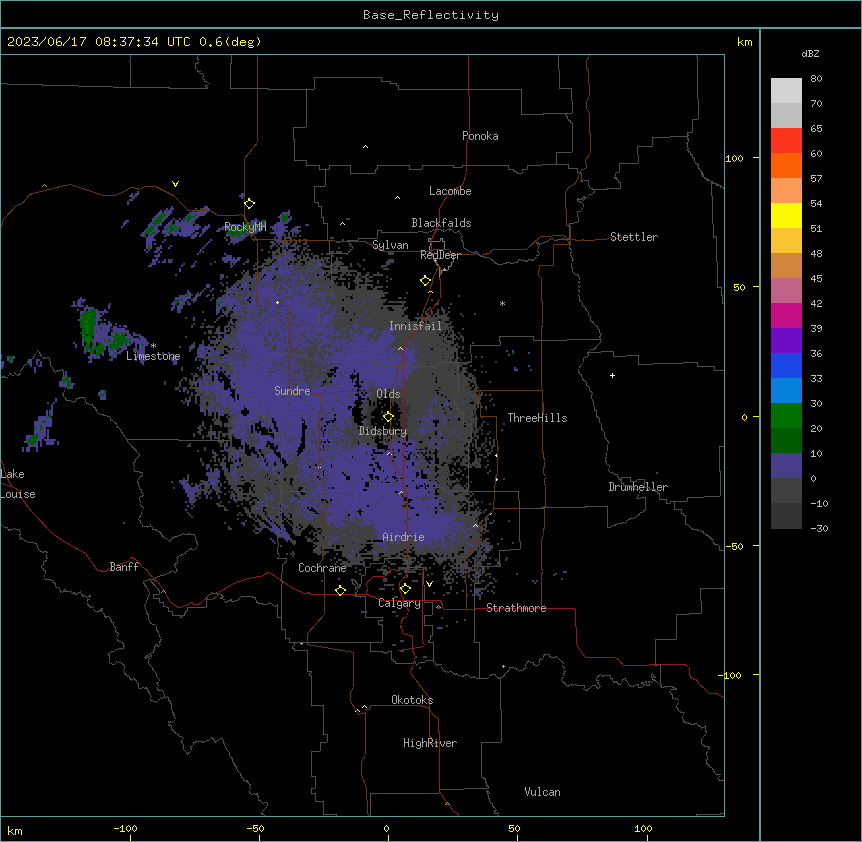Click the Blackfalds label on the map

click(441, 223)
